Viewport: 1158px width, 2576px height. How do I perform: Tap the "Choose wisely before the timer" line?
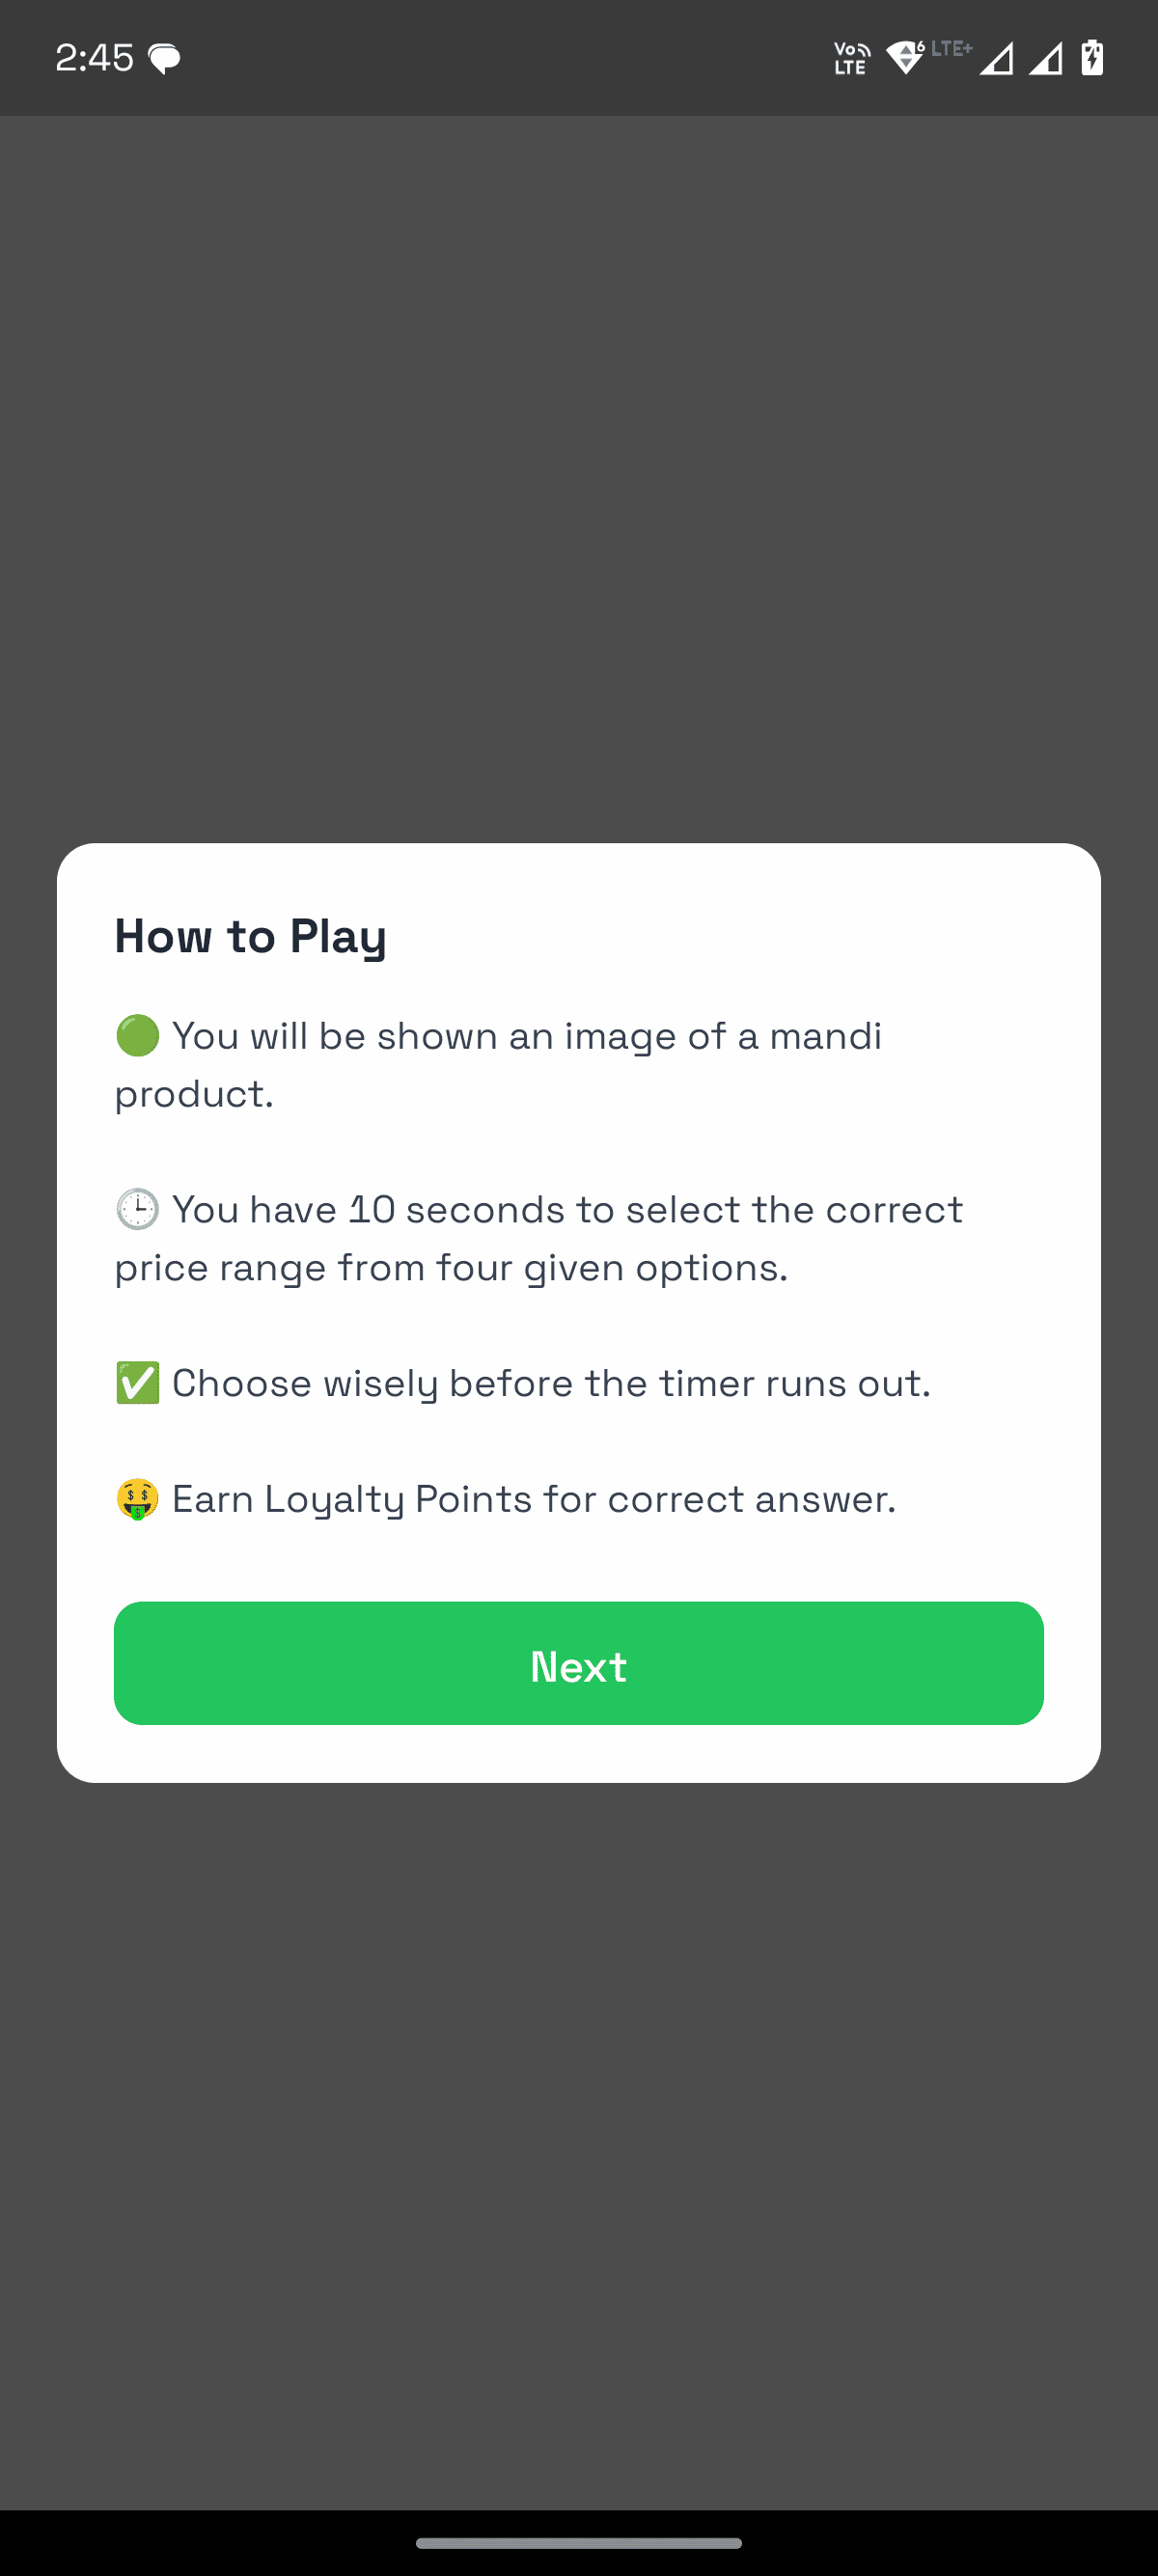(550, 1384)
